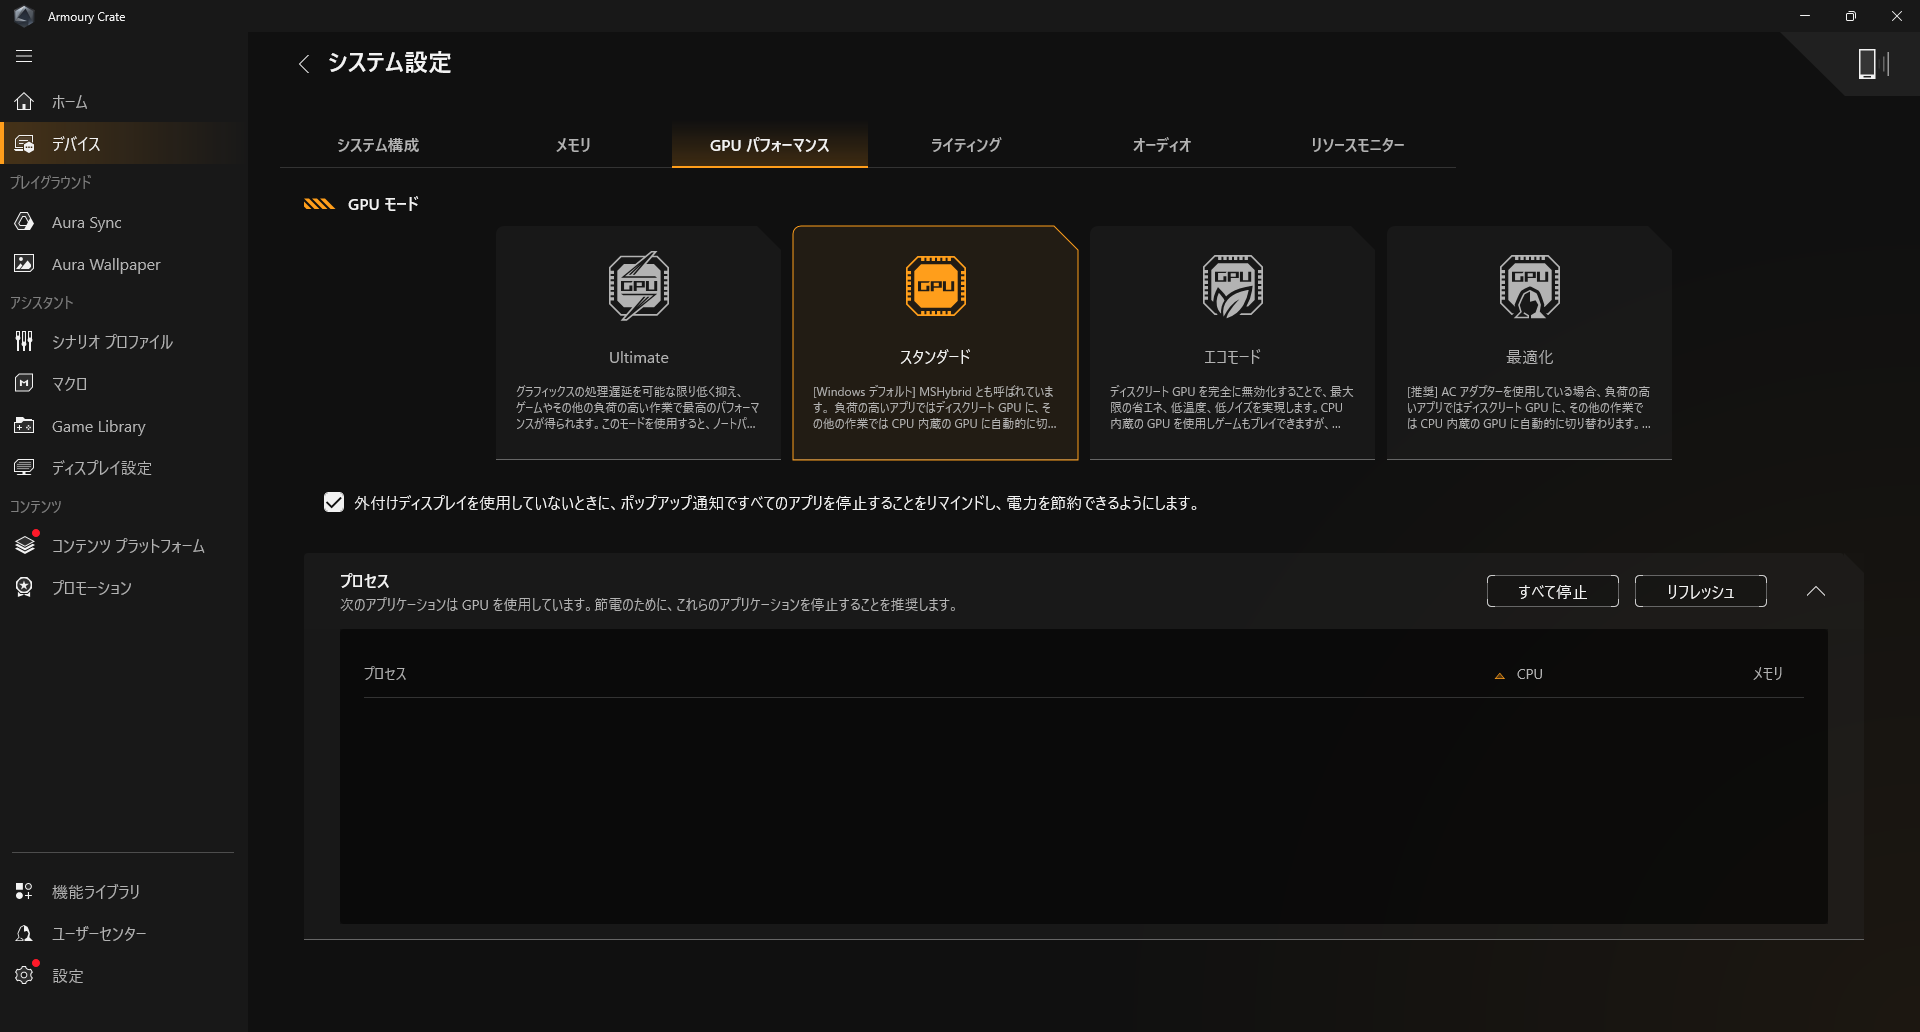Screen dimensions: 1920x1032
Task: Click the 最適化 GPU icon
Action: pos(1530,286)
